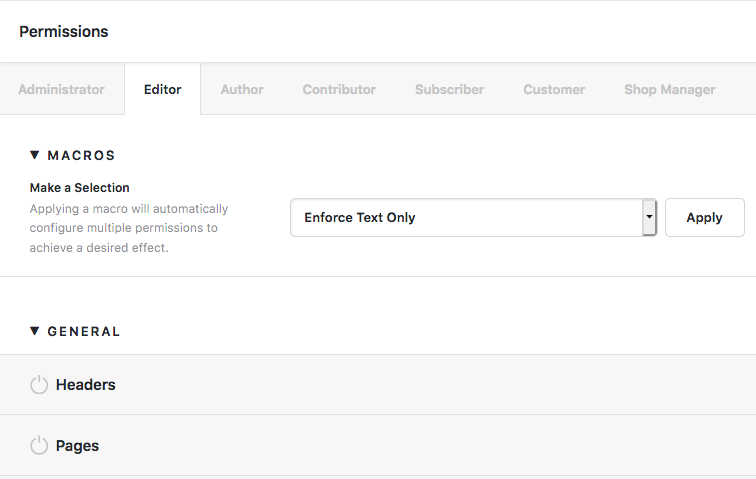The image size is (756, 479).
Task: Click the Pages row label
Action: 78,446
